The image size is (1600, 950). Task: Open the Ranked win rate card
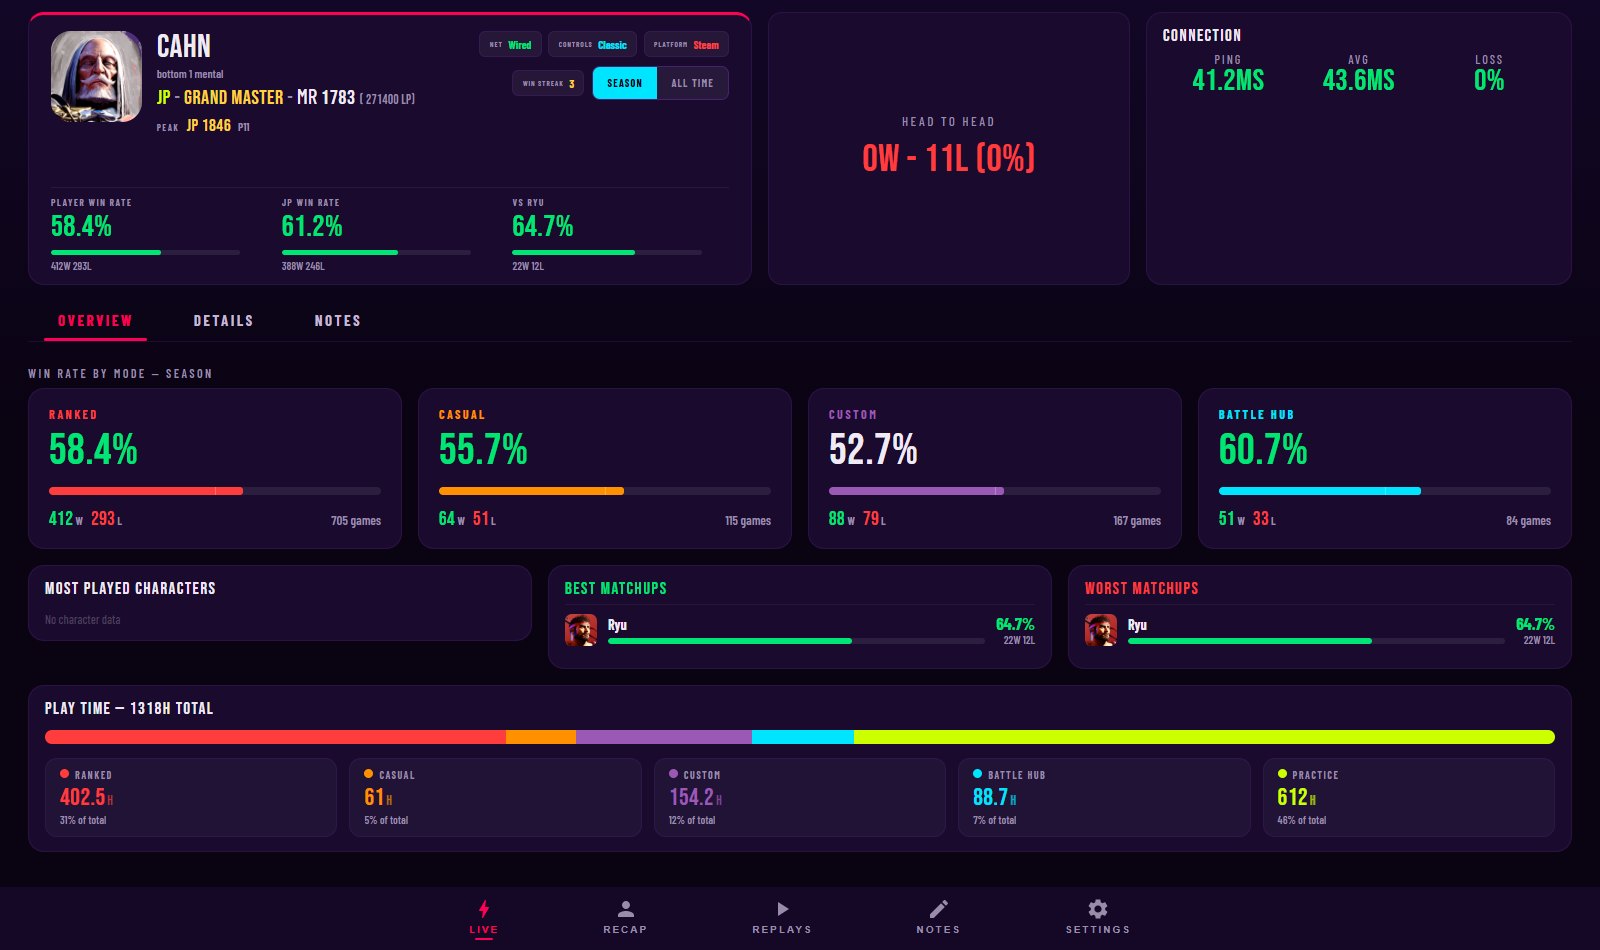pos(215,468)
